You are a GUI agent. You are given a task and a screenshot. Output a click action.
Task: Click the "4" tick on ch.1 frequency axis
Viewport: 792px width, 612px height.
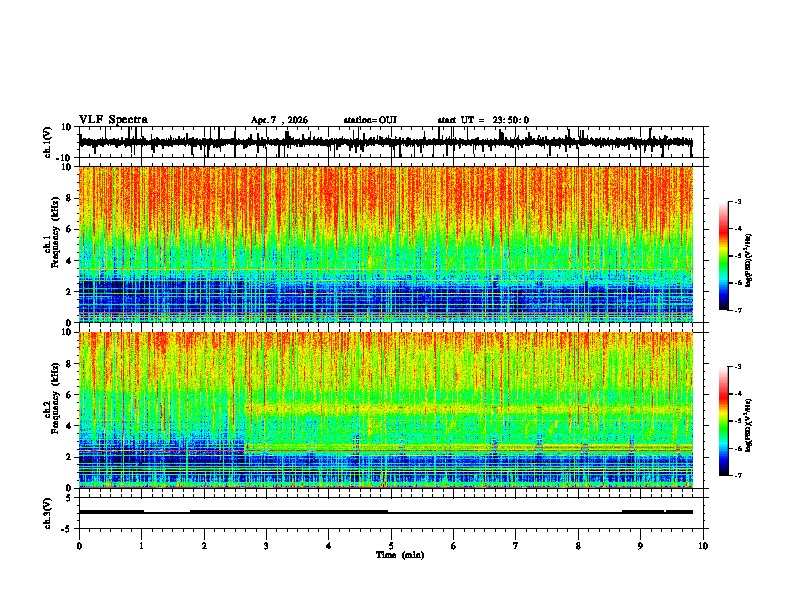[70, 261]
